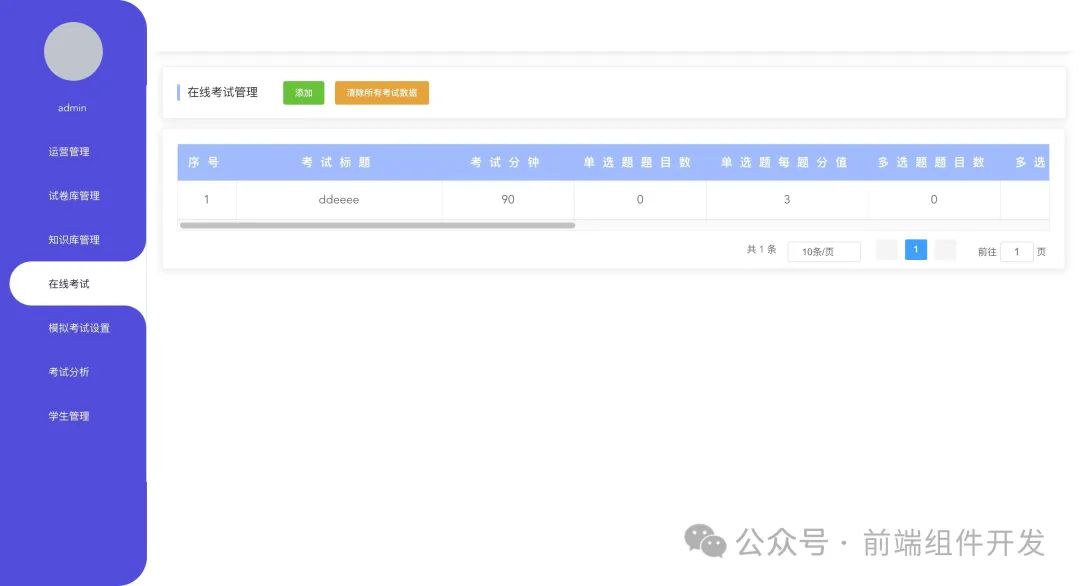Click the score value 3 cell
1080x586 pixels.
click(787, 200)
